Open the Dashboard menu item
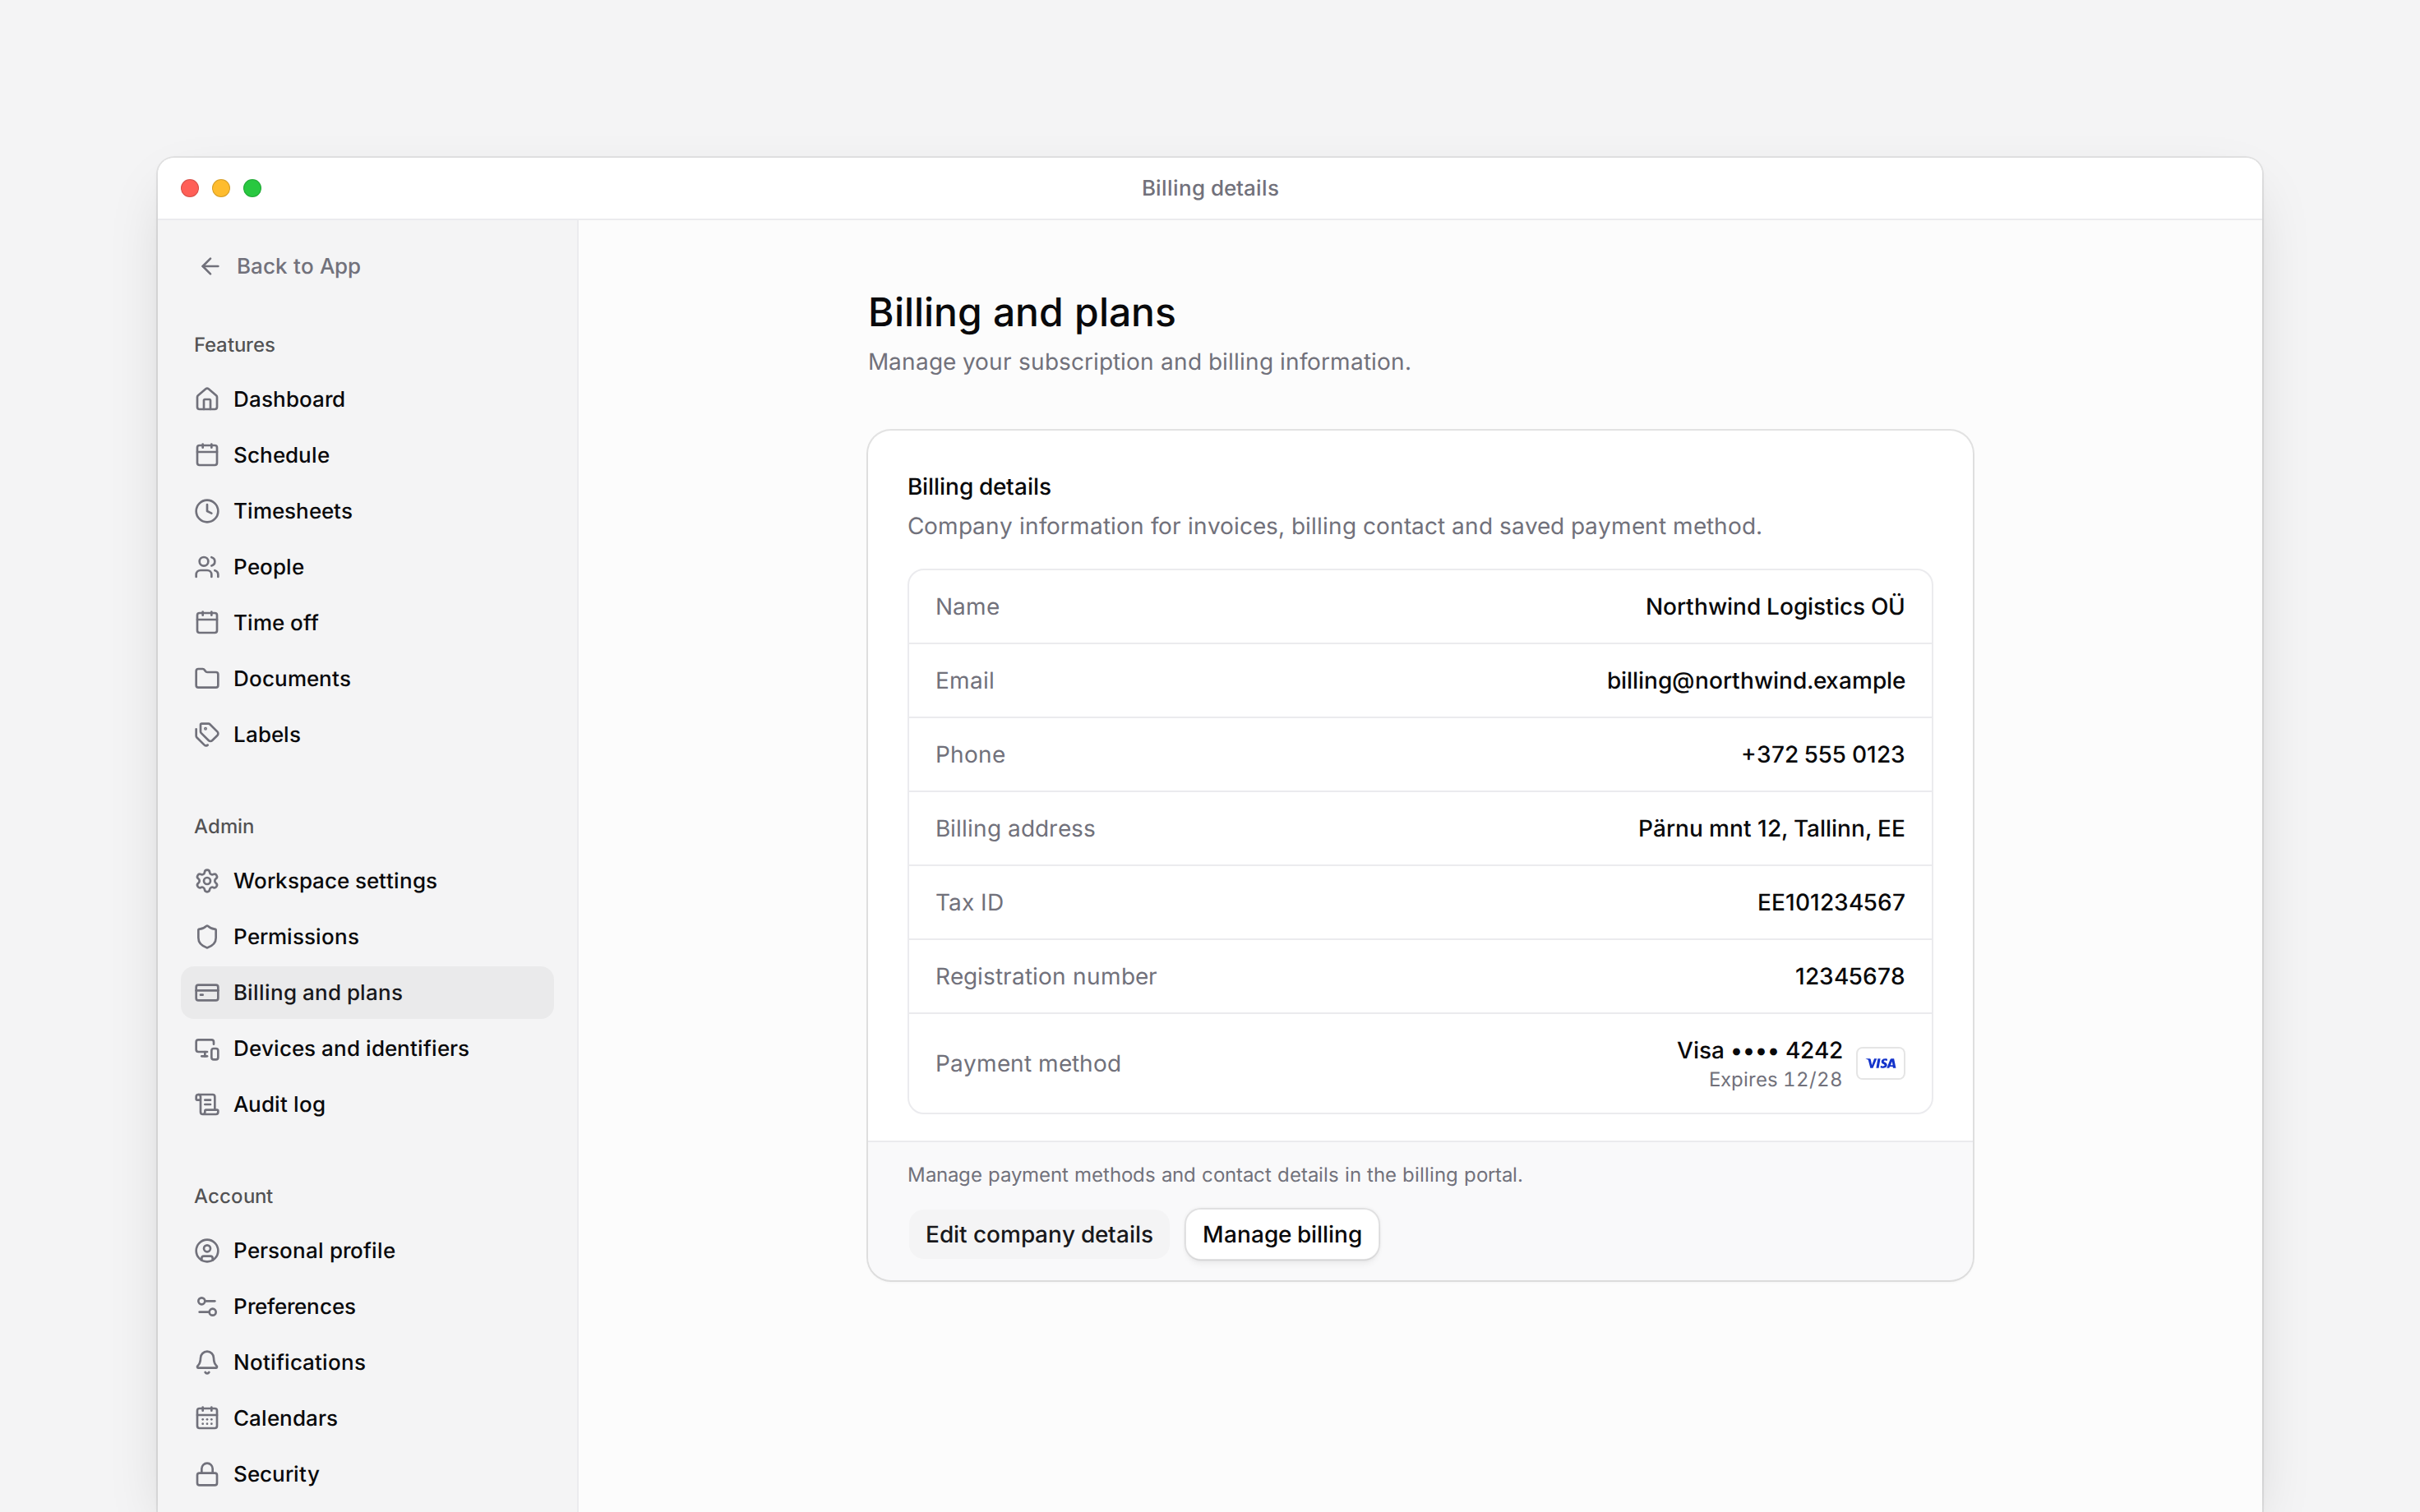 point(367,399)
